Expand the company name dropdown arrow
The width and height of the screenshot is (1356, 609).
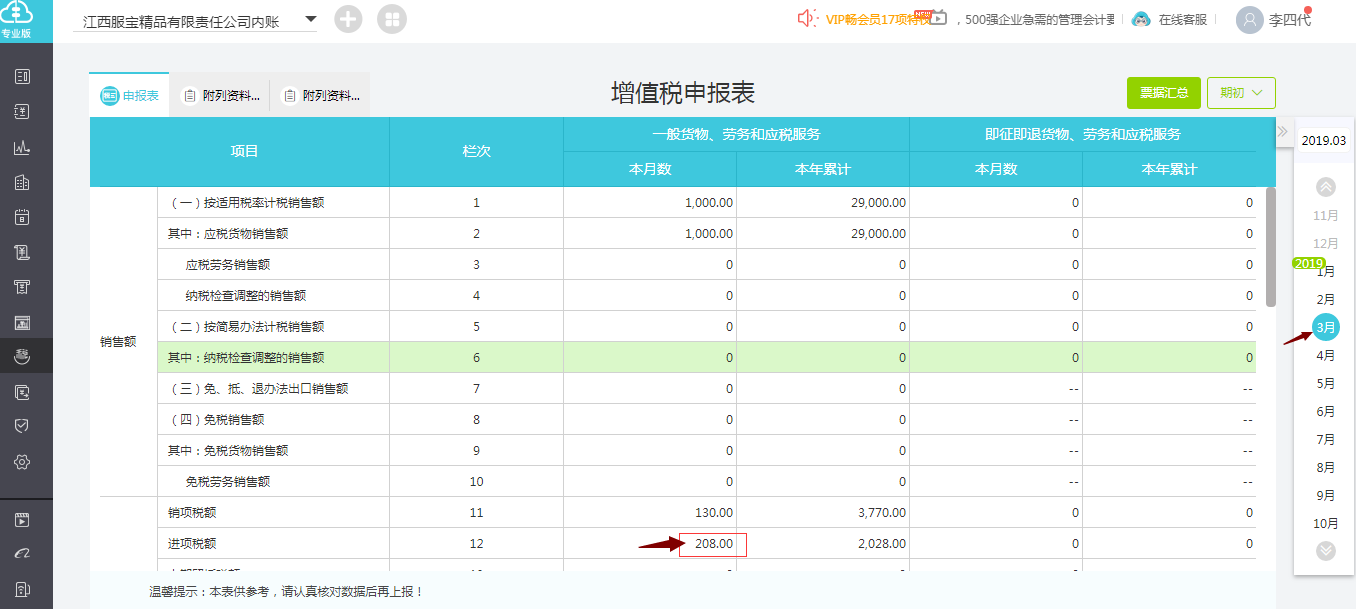[310, 19]
